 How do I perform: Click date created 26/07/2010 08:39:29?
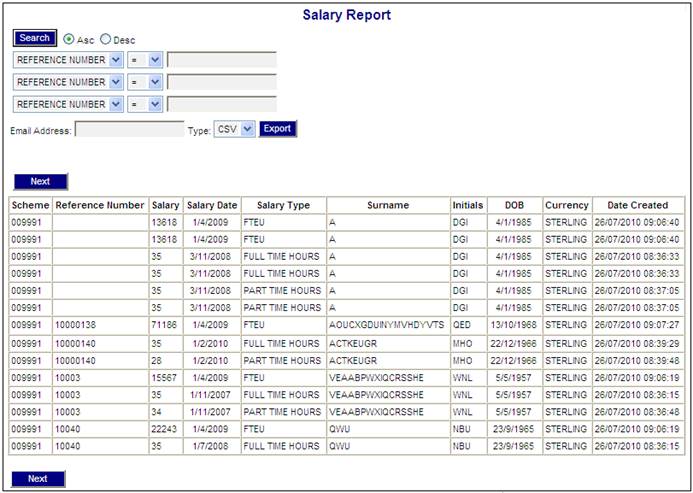point(638,344)
